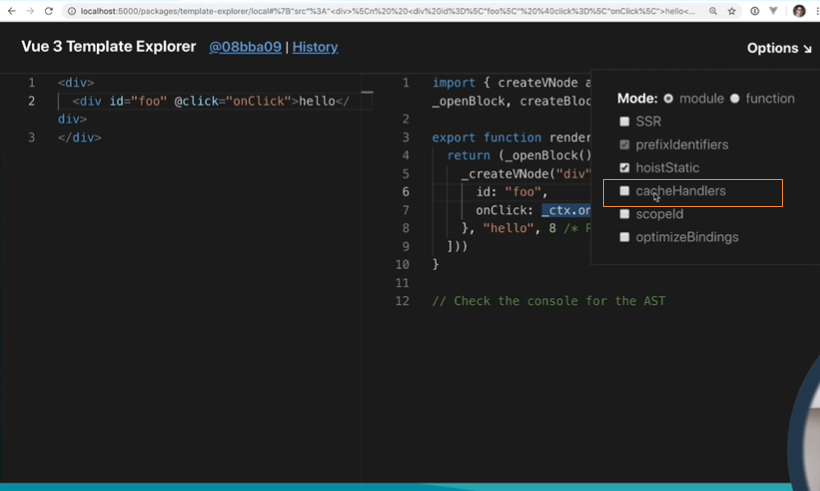This screenshot has width=820, height=491.
Task: Click the Check the console for the AST comment
Action: pyautogui.click(x=549, y=301)
